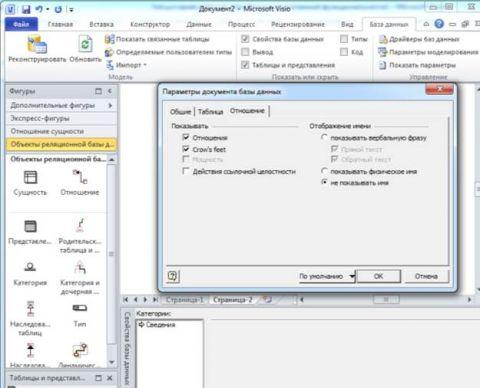The width and height of the screenshot is (480, 388).
Task: Toggle the Типы checkbox
Action: pos(344,39)
